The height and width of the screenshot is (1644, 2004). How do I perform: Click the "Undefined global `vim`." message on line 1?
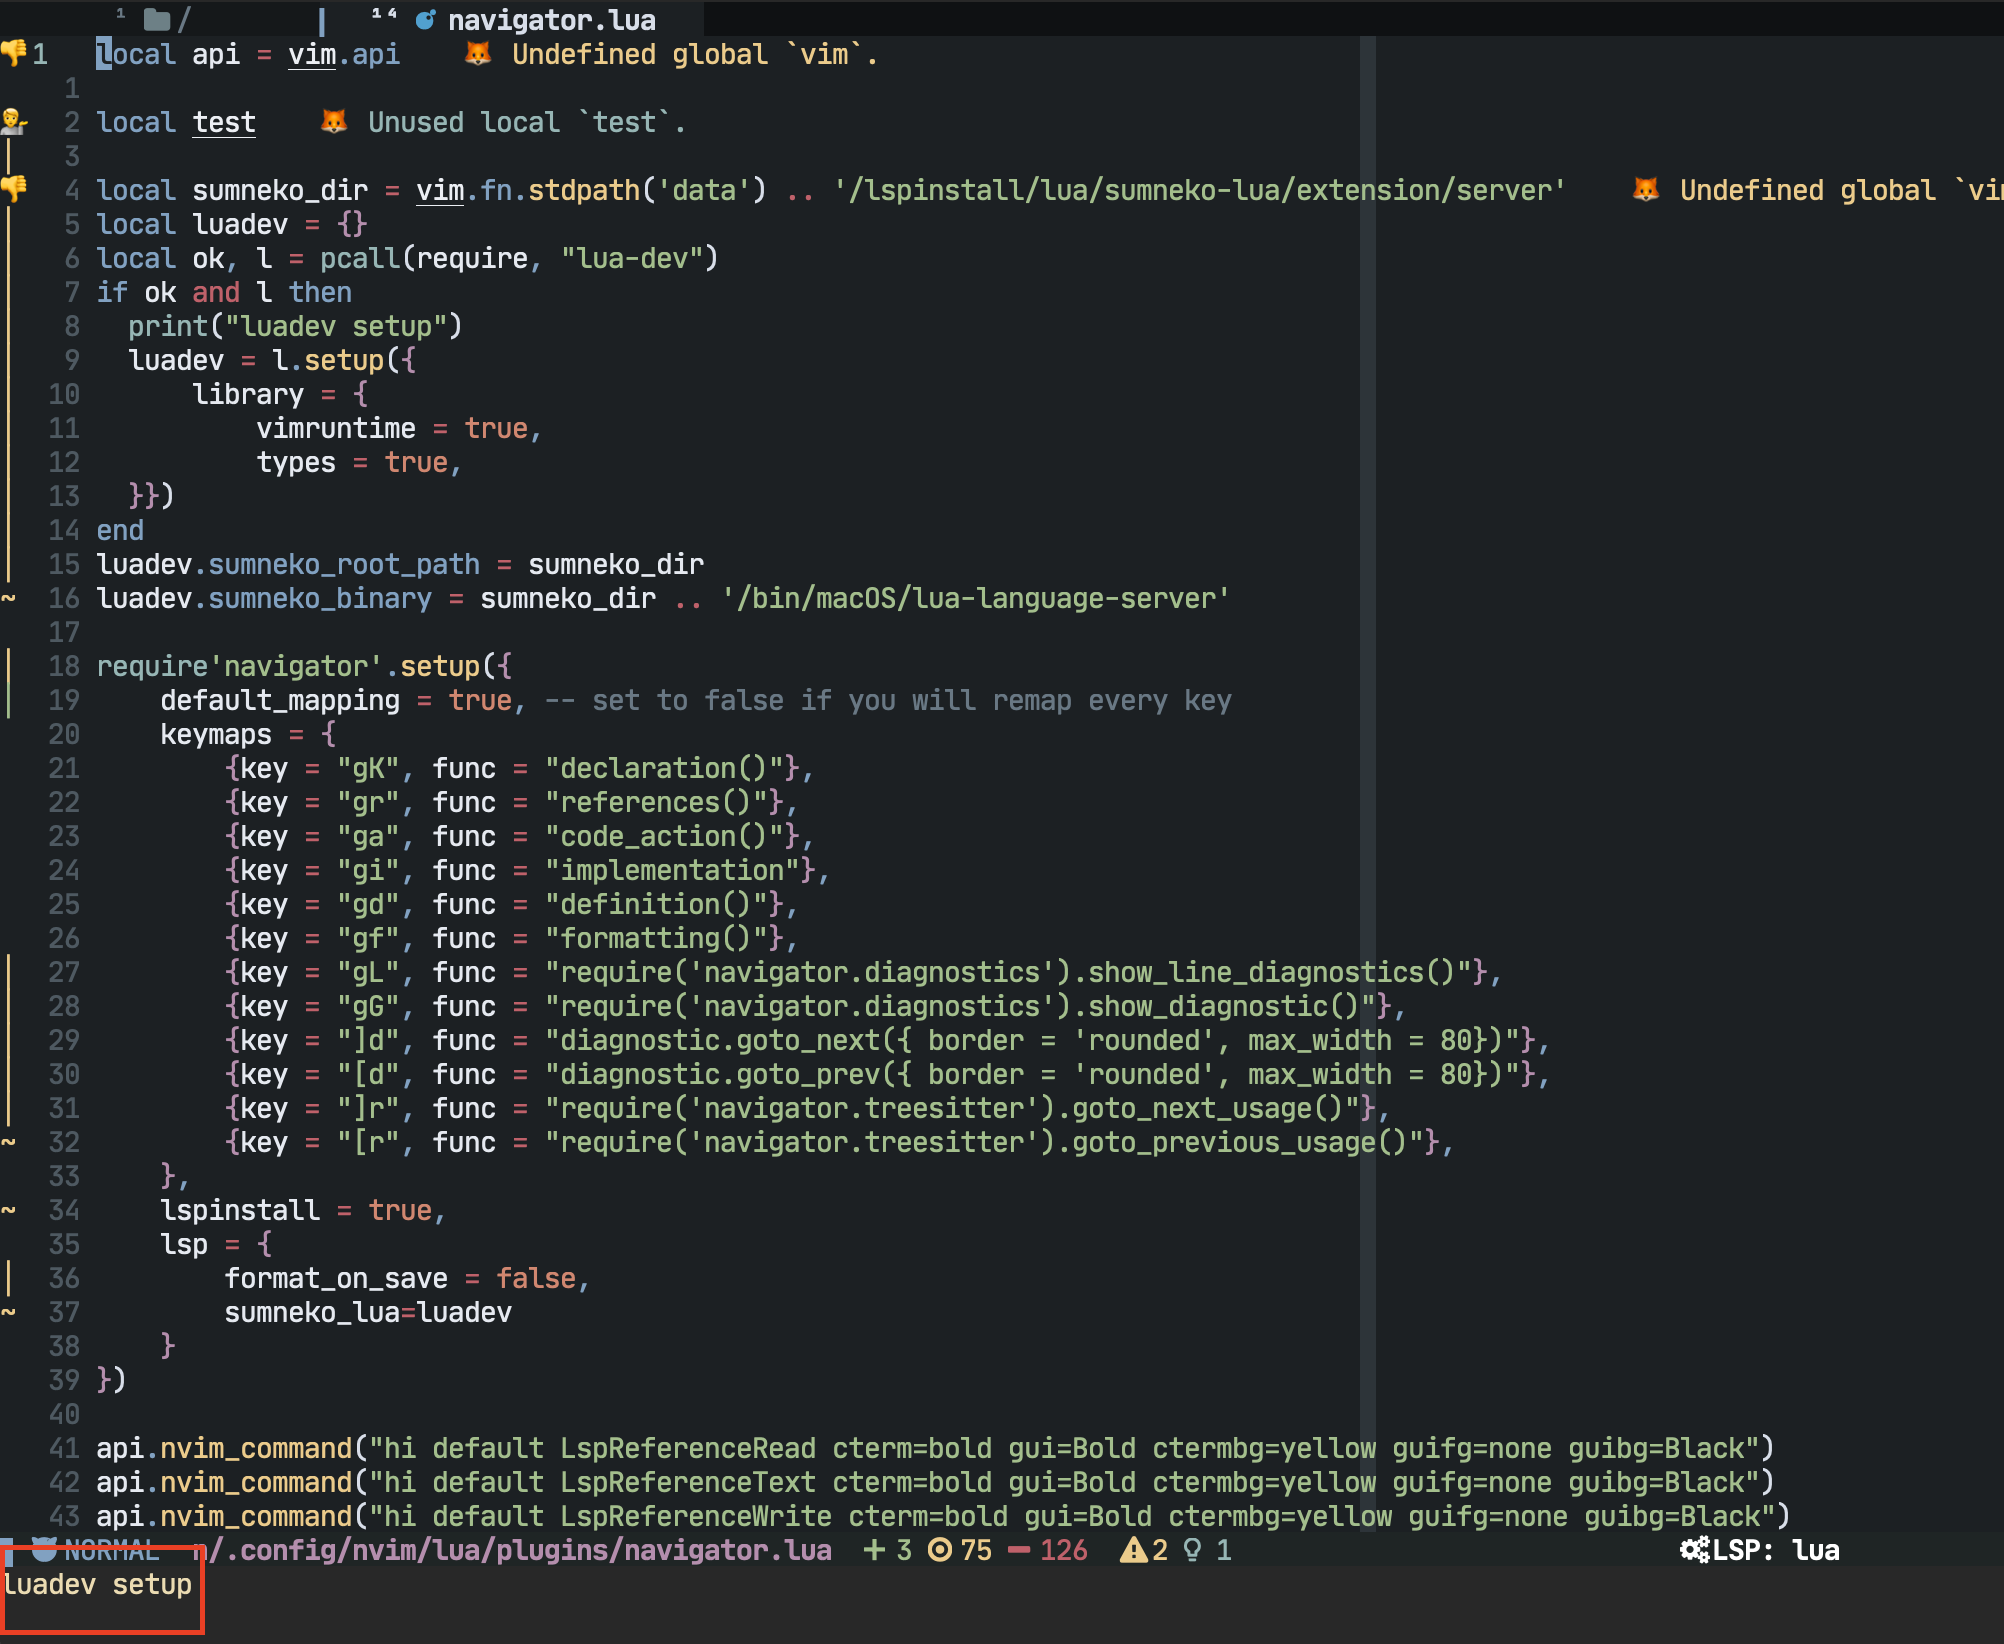(695, 54)
